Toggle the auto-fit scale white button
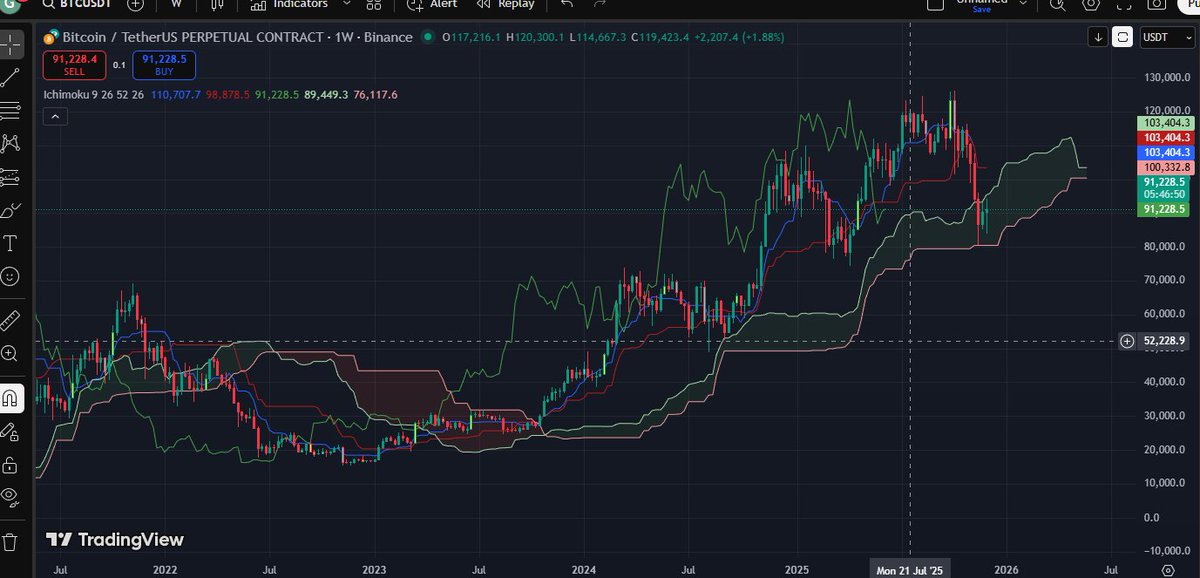Image resolution: width=1200 pixels, height=578 pixels. 1123,37
